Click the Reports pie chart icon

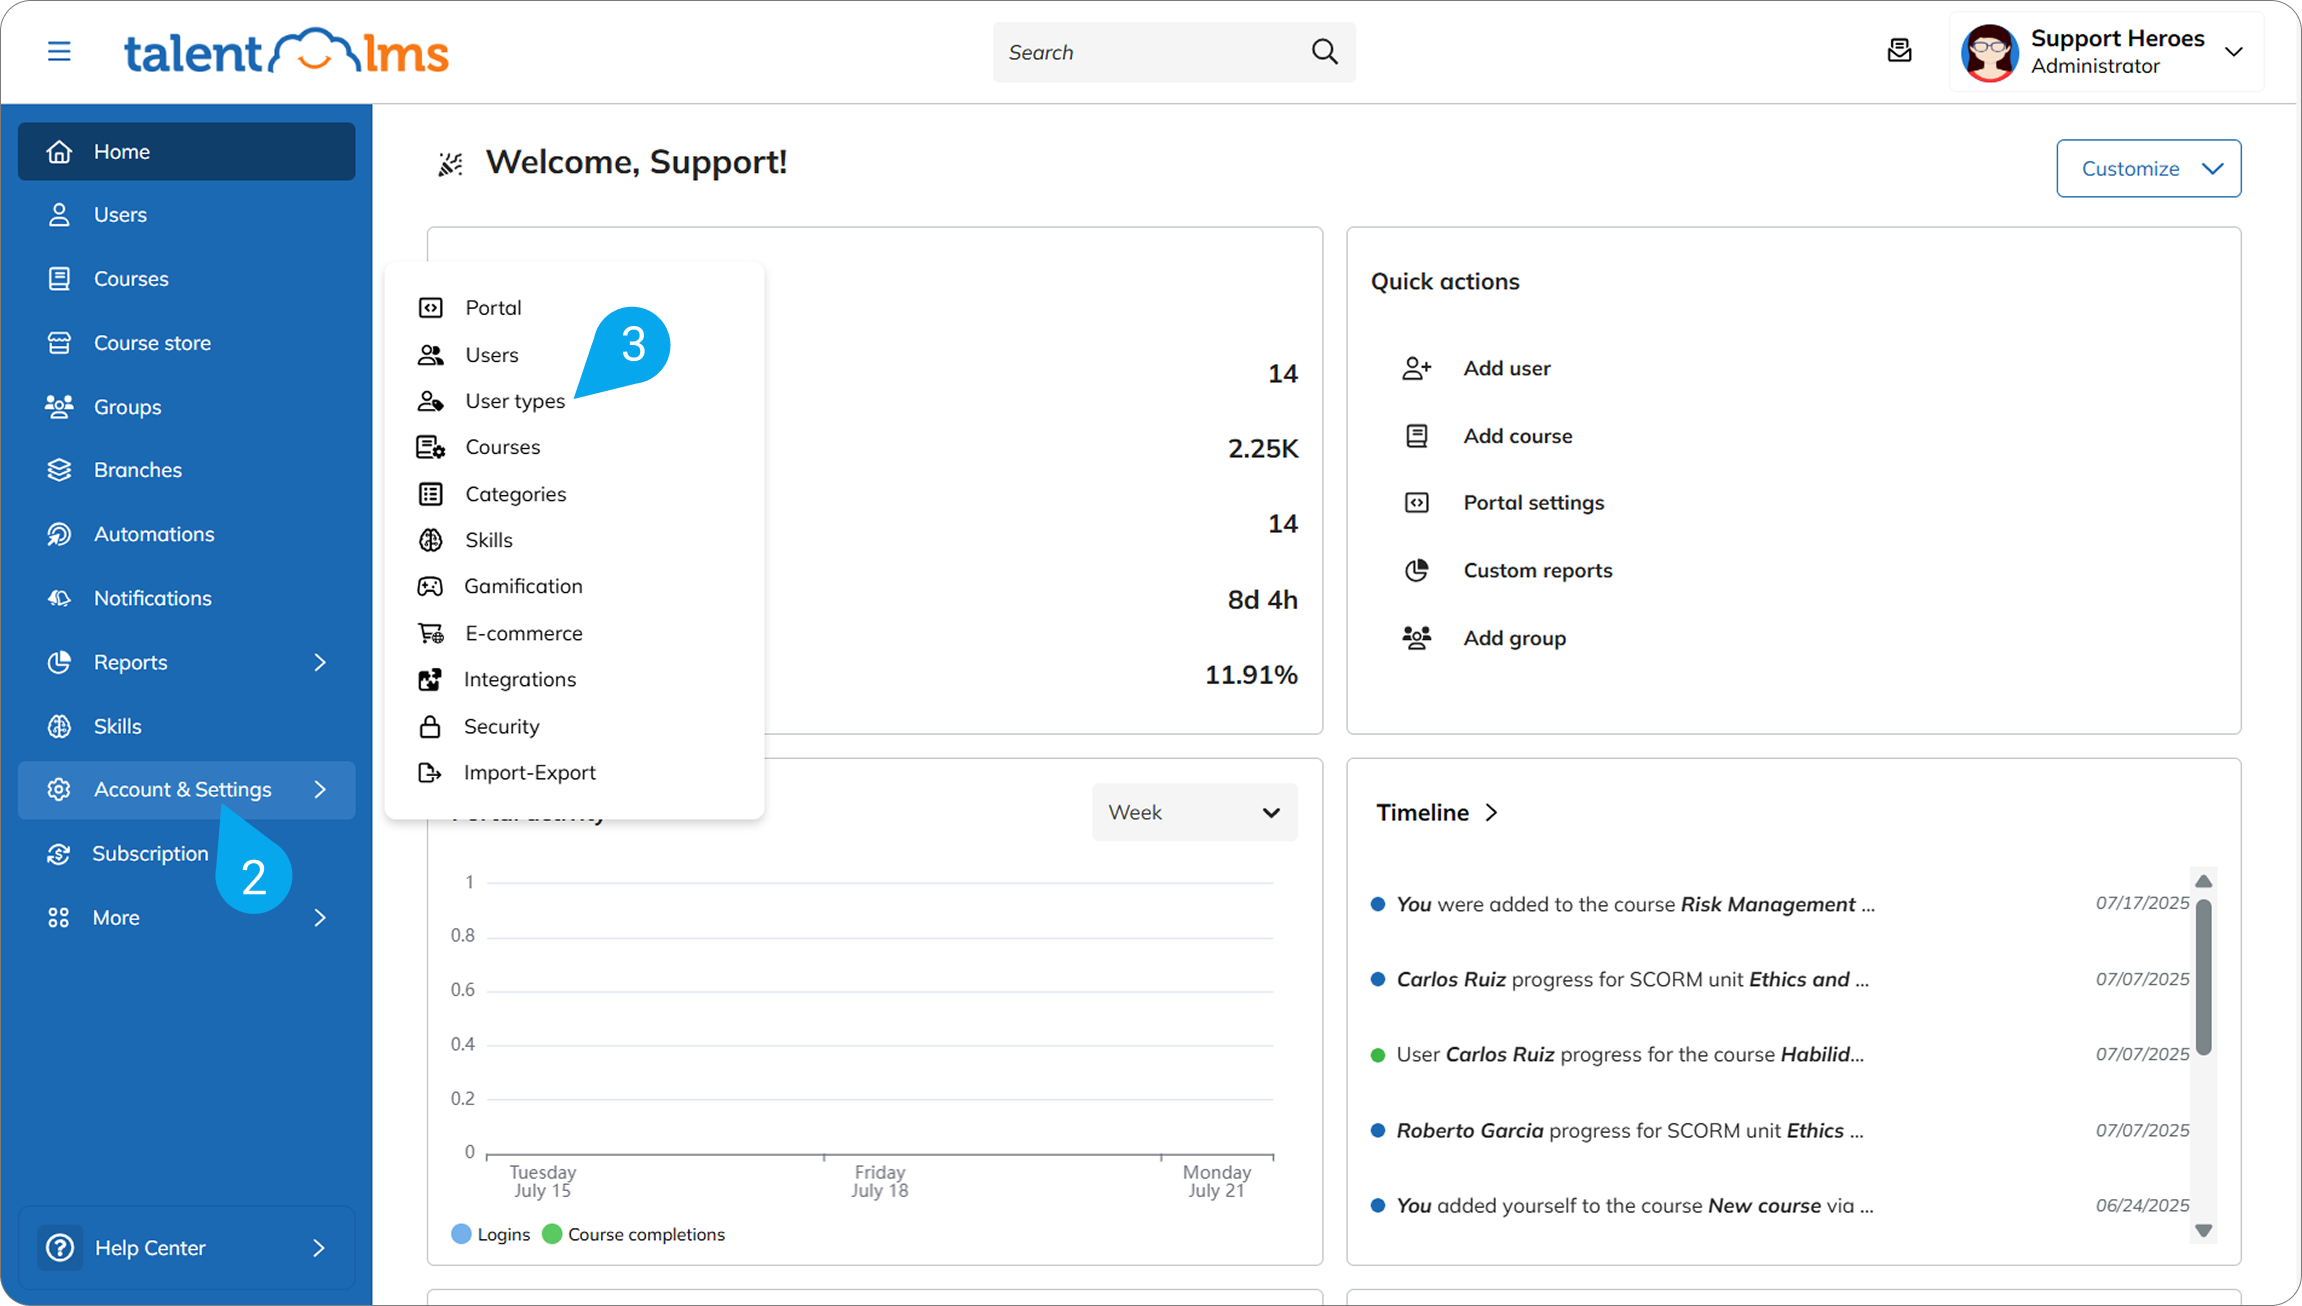click(x=59, y=662)
